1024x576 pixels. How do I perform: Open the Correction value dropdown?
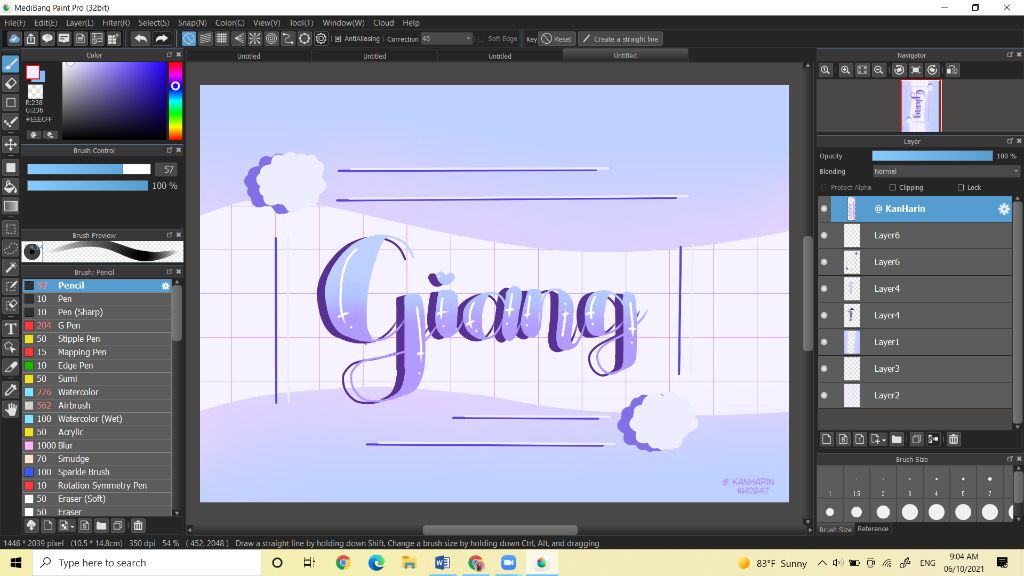[x=447, y=39]
